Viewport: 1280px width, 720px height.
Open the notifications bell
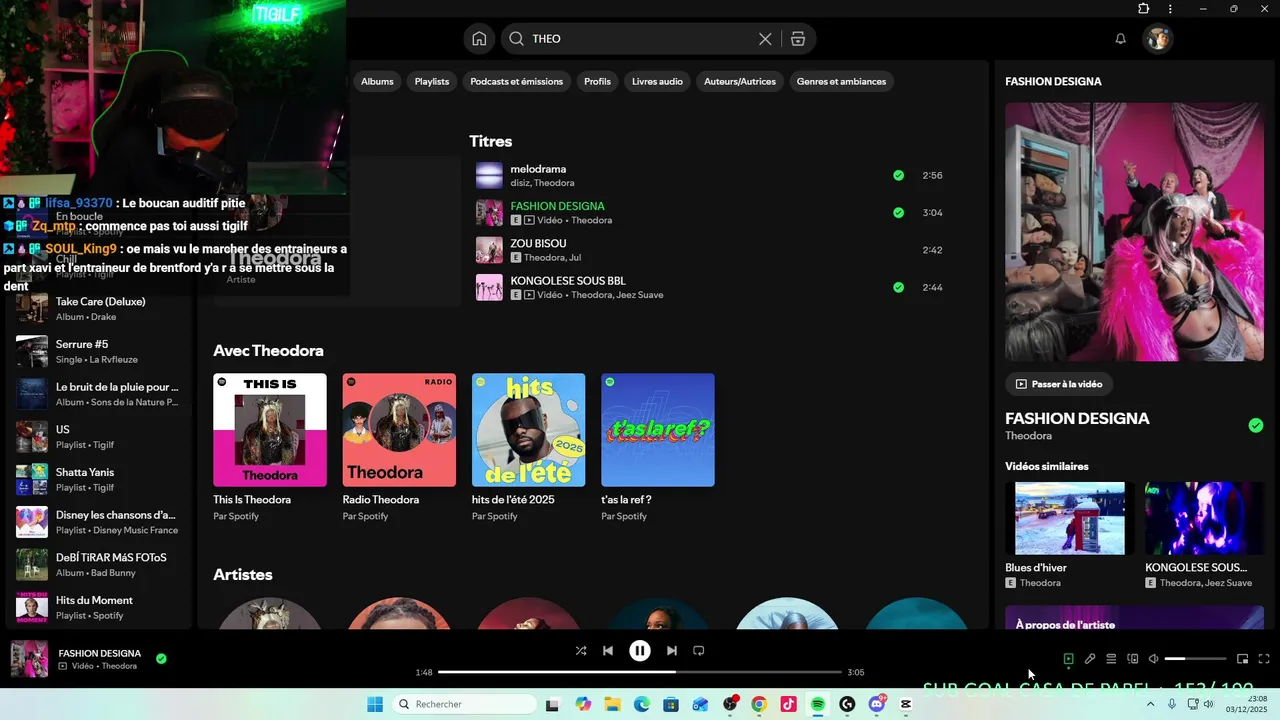[x=1120, y=39]
